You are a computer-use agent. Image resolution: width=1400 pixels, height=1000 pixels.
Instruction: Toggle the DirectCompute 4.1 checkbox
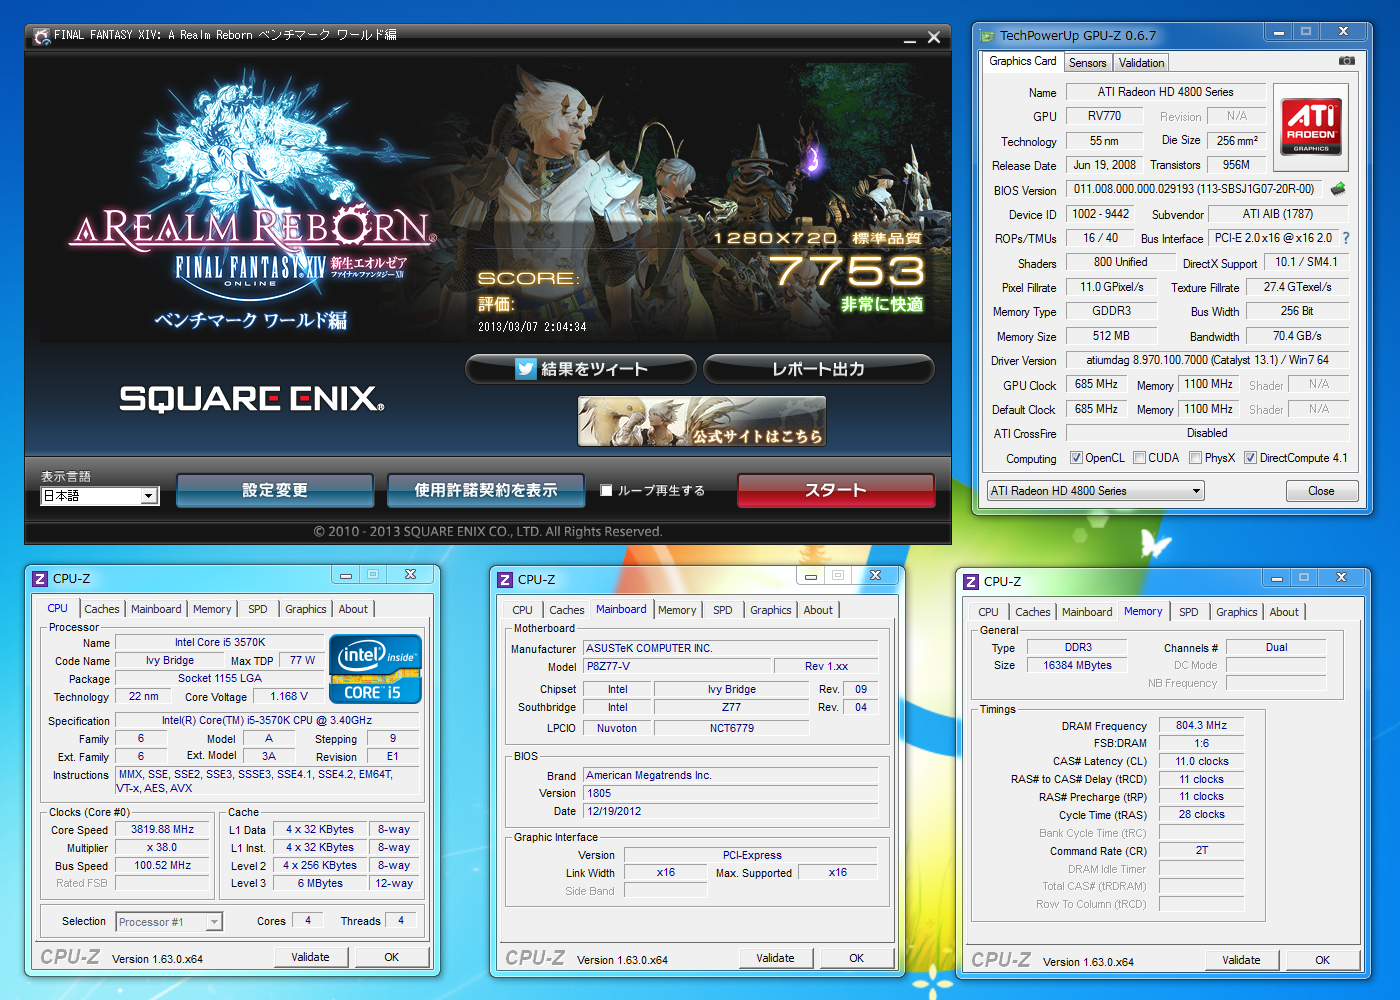pyautogui.click(x=1250, y=458)
